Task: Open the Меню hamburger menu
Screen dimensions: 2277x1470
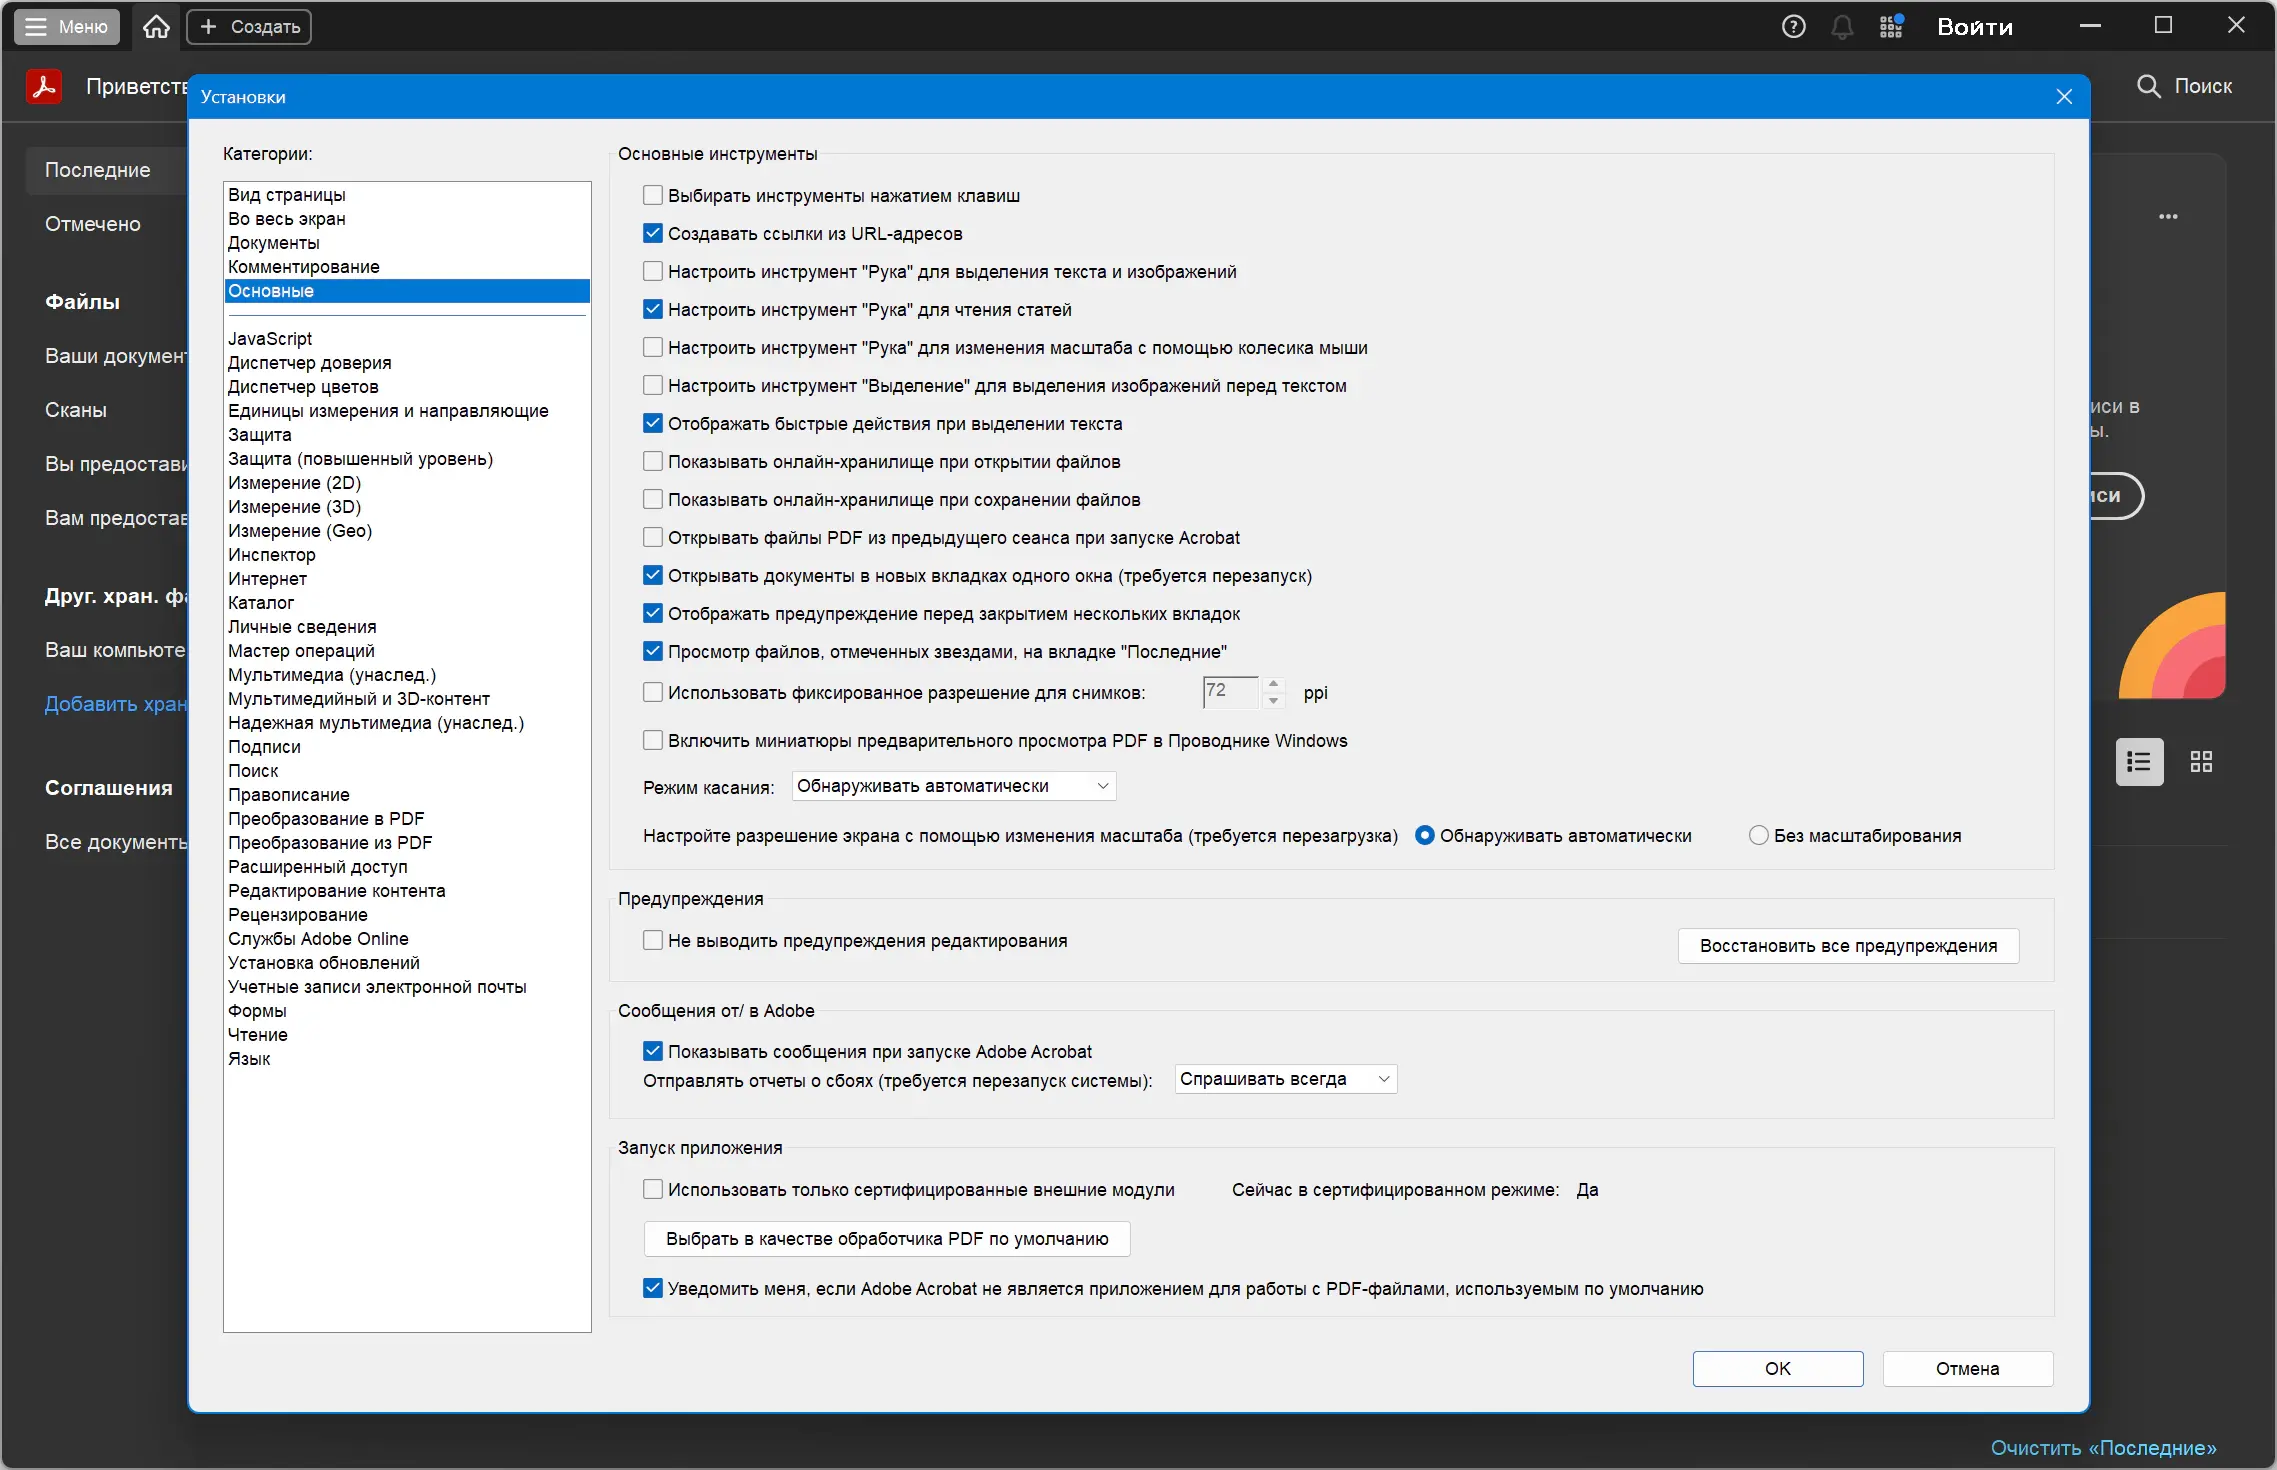Action: click(67, 27)
